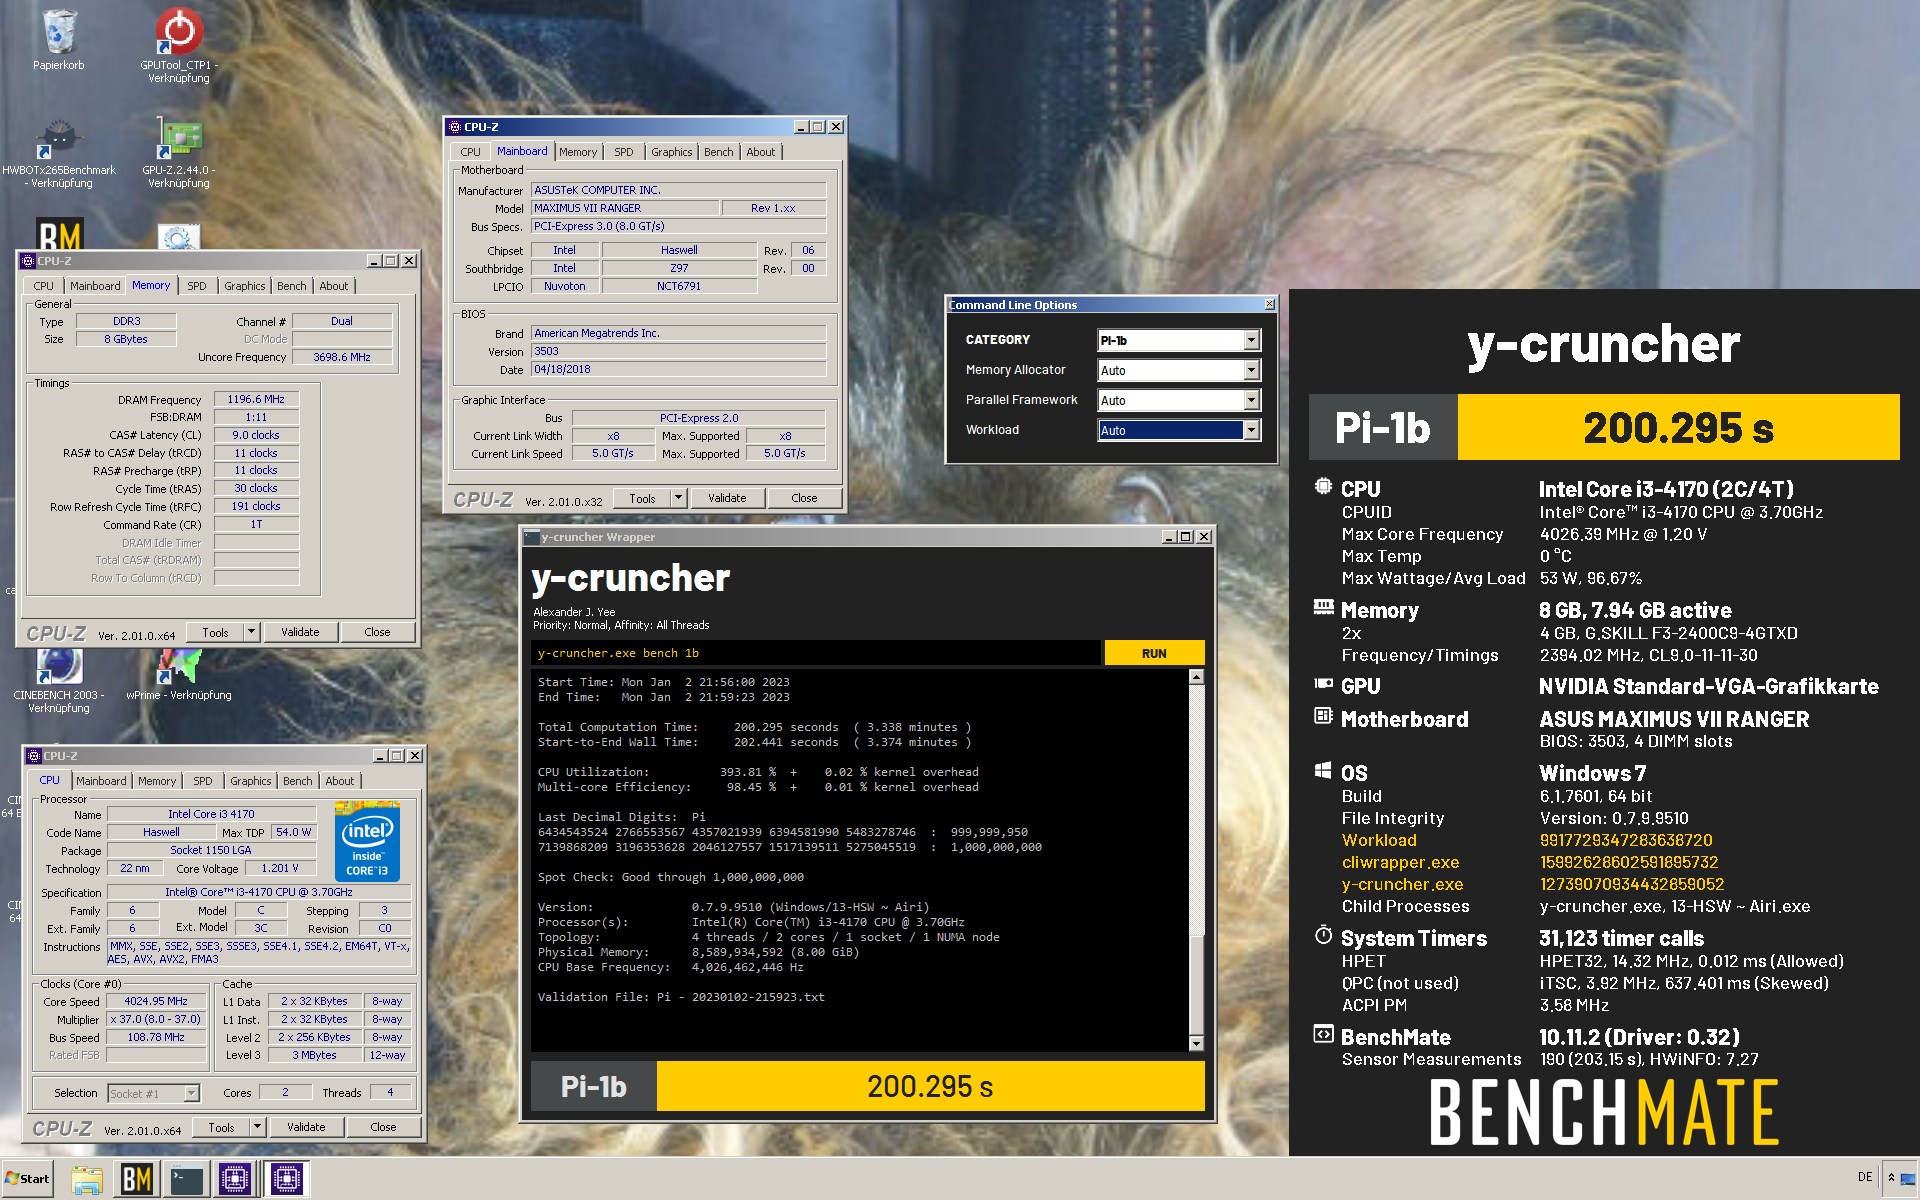Select the second CPU-Z taskbar button
Viewport: 1920px width, 1200px height.
click(x=286, y=1179)
